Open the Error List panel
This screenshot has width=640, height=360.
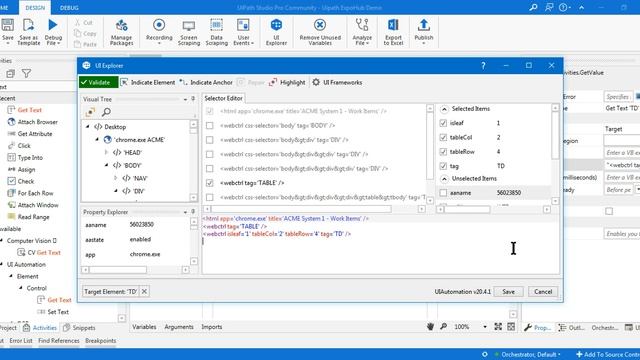[21, 340]
